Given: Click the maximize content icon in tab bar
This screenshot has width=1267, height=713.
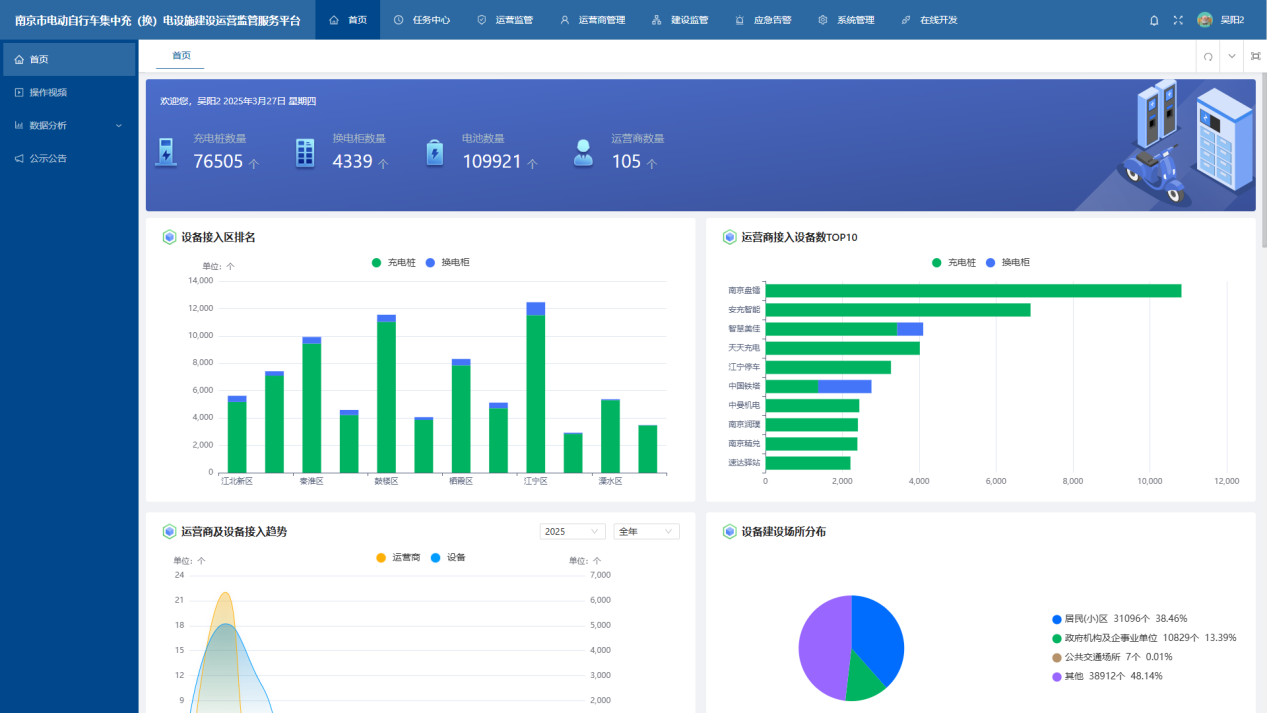Looking at the screenshot, I should pos(1255,56).
